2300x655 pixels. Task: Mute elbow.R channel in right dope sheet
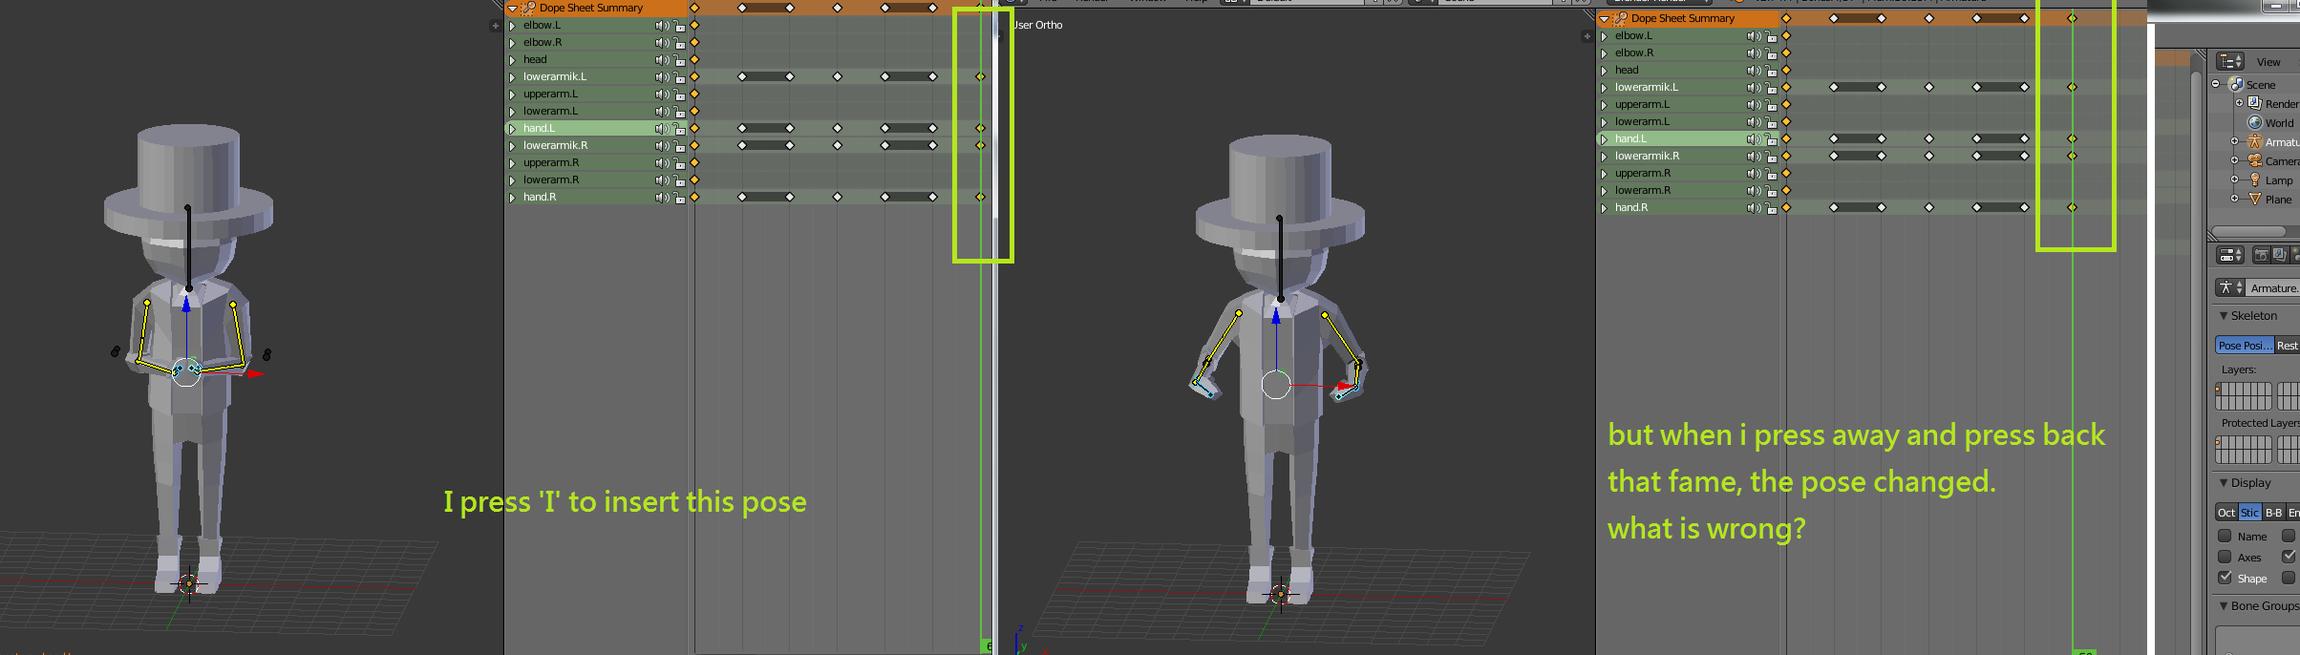click(1753, 53)
